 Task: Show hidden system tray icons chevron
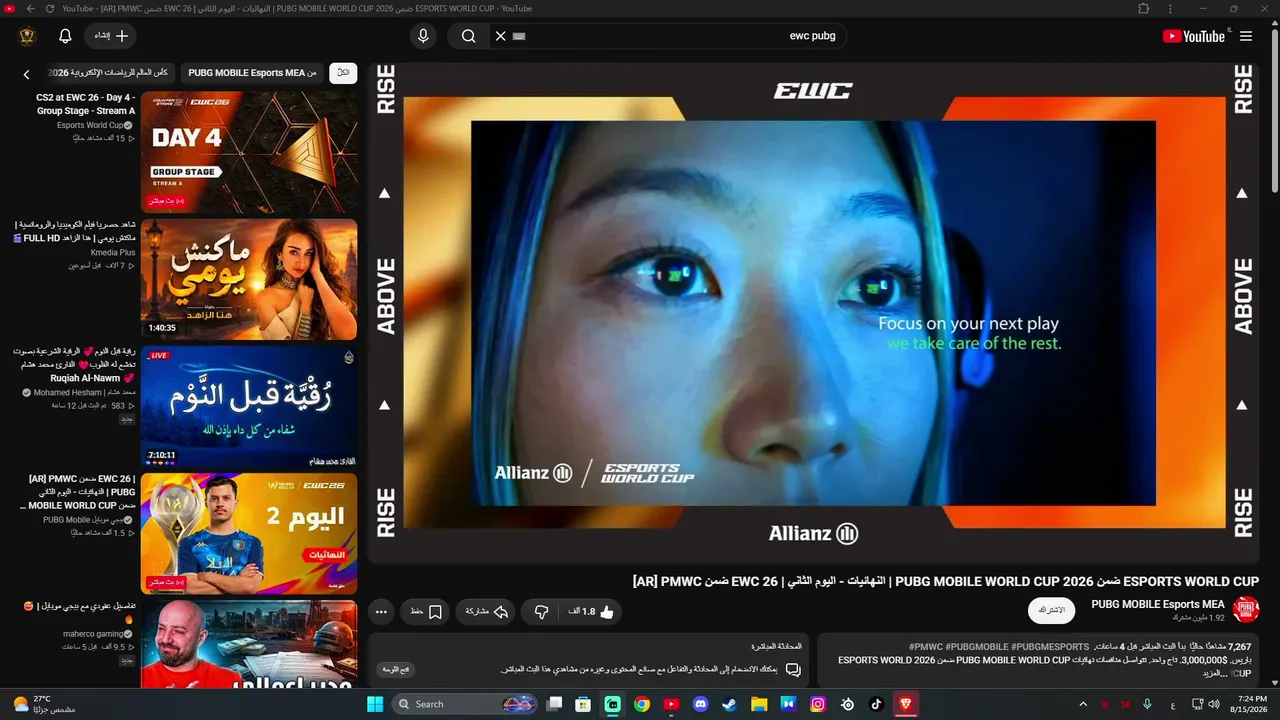1084,704
